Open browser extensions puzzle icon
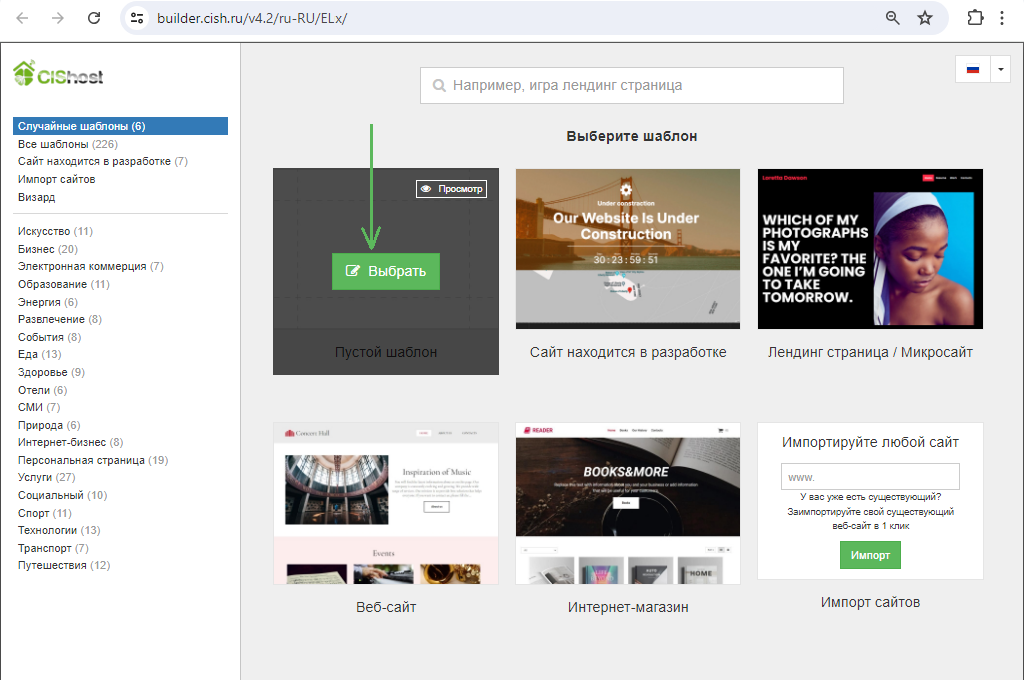The width and height of the screenshot is (1024, 680). click(975, 18)
